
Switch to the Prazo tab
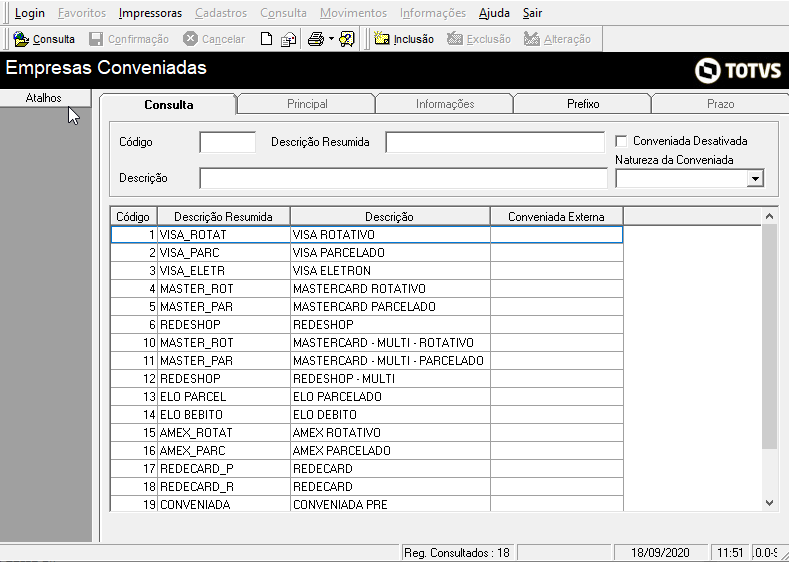[721, 104]
